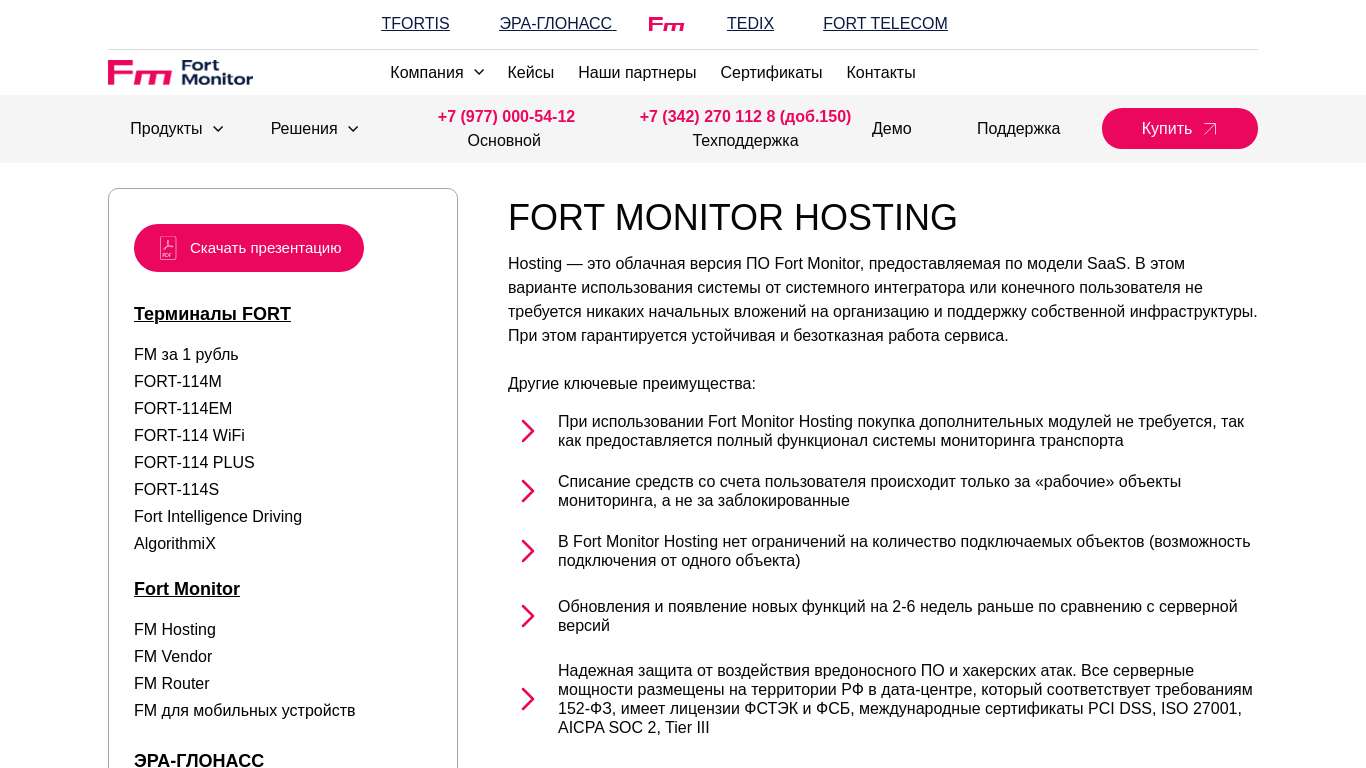Select FORT-114 WiFi in the sidebar list

[189, 435]
